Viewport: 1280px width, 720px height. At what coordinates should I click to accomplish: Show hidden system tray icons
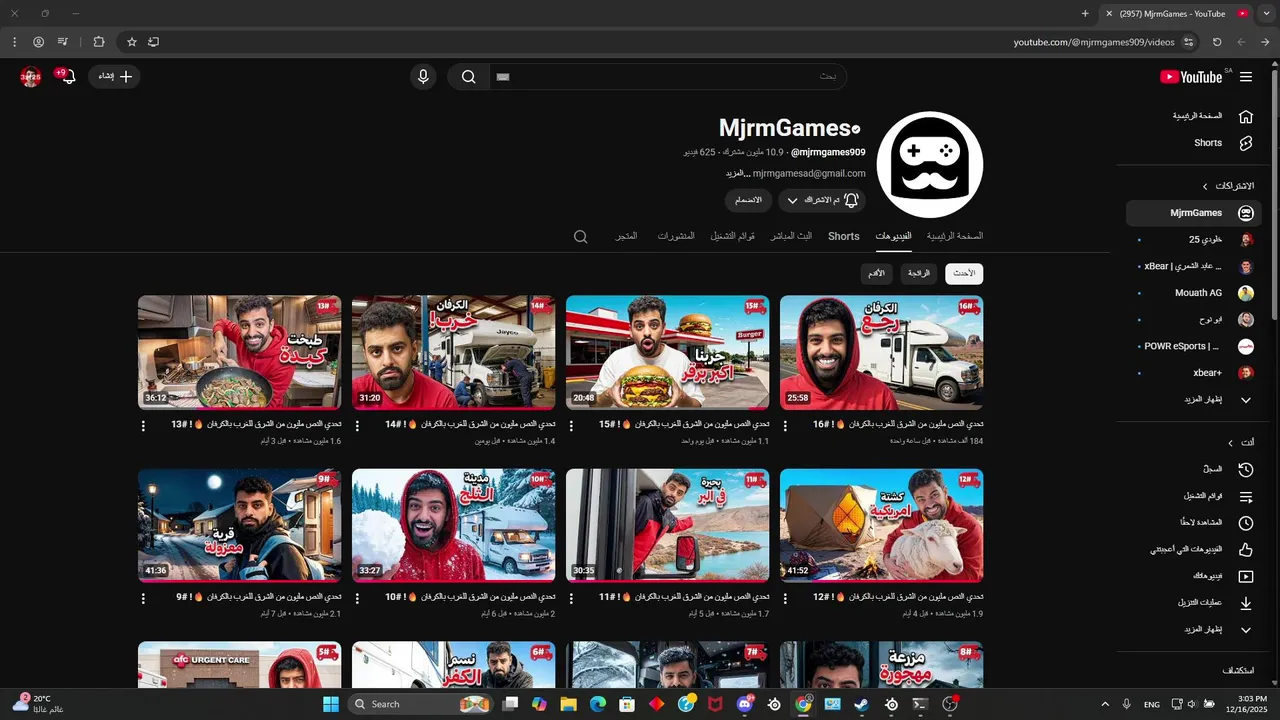coord(1105,704)
